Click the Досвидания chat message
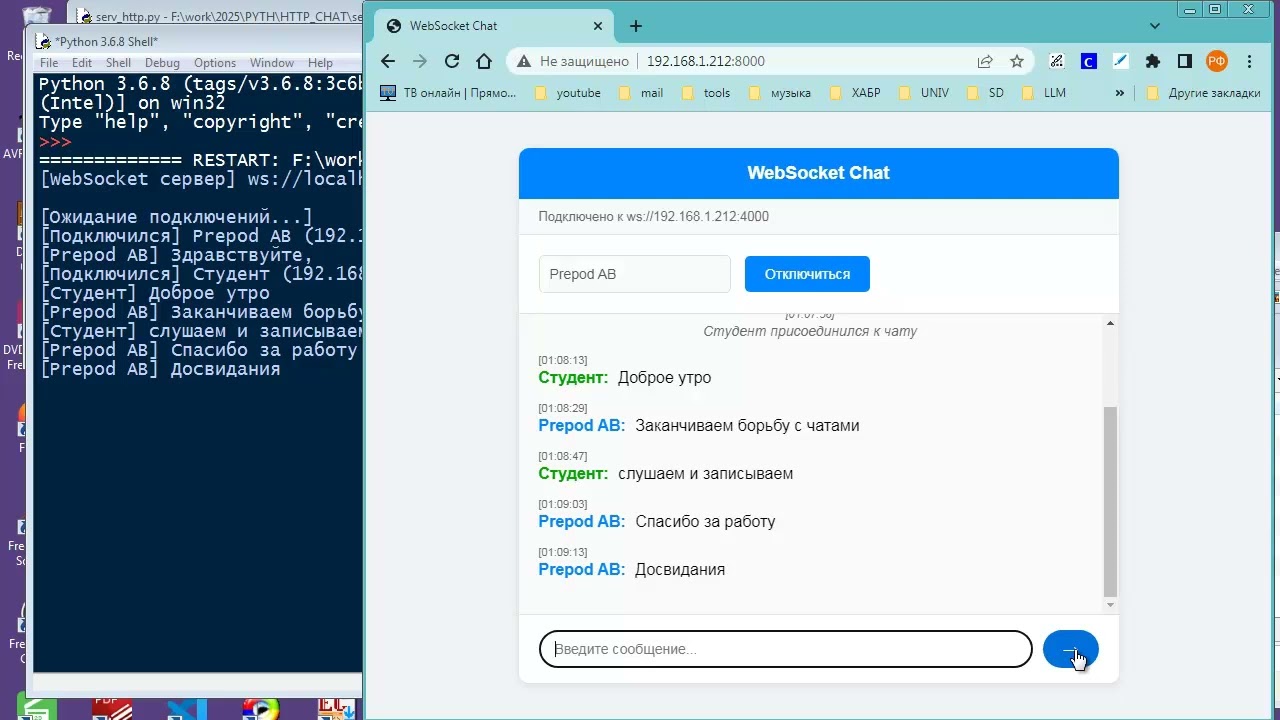This screenshot has height=720, width=1280. coord(680,570)
